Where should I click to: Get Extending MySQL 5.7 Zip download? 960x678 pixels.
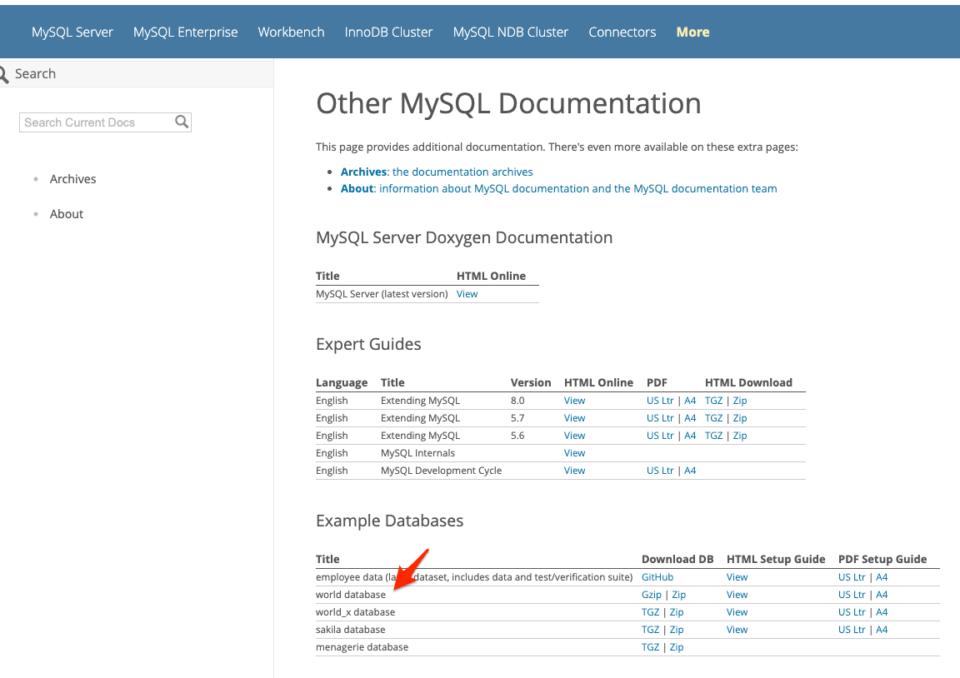click(x=740, y=418)
